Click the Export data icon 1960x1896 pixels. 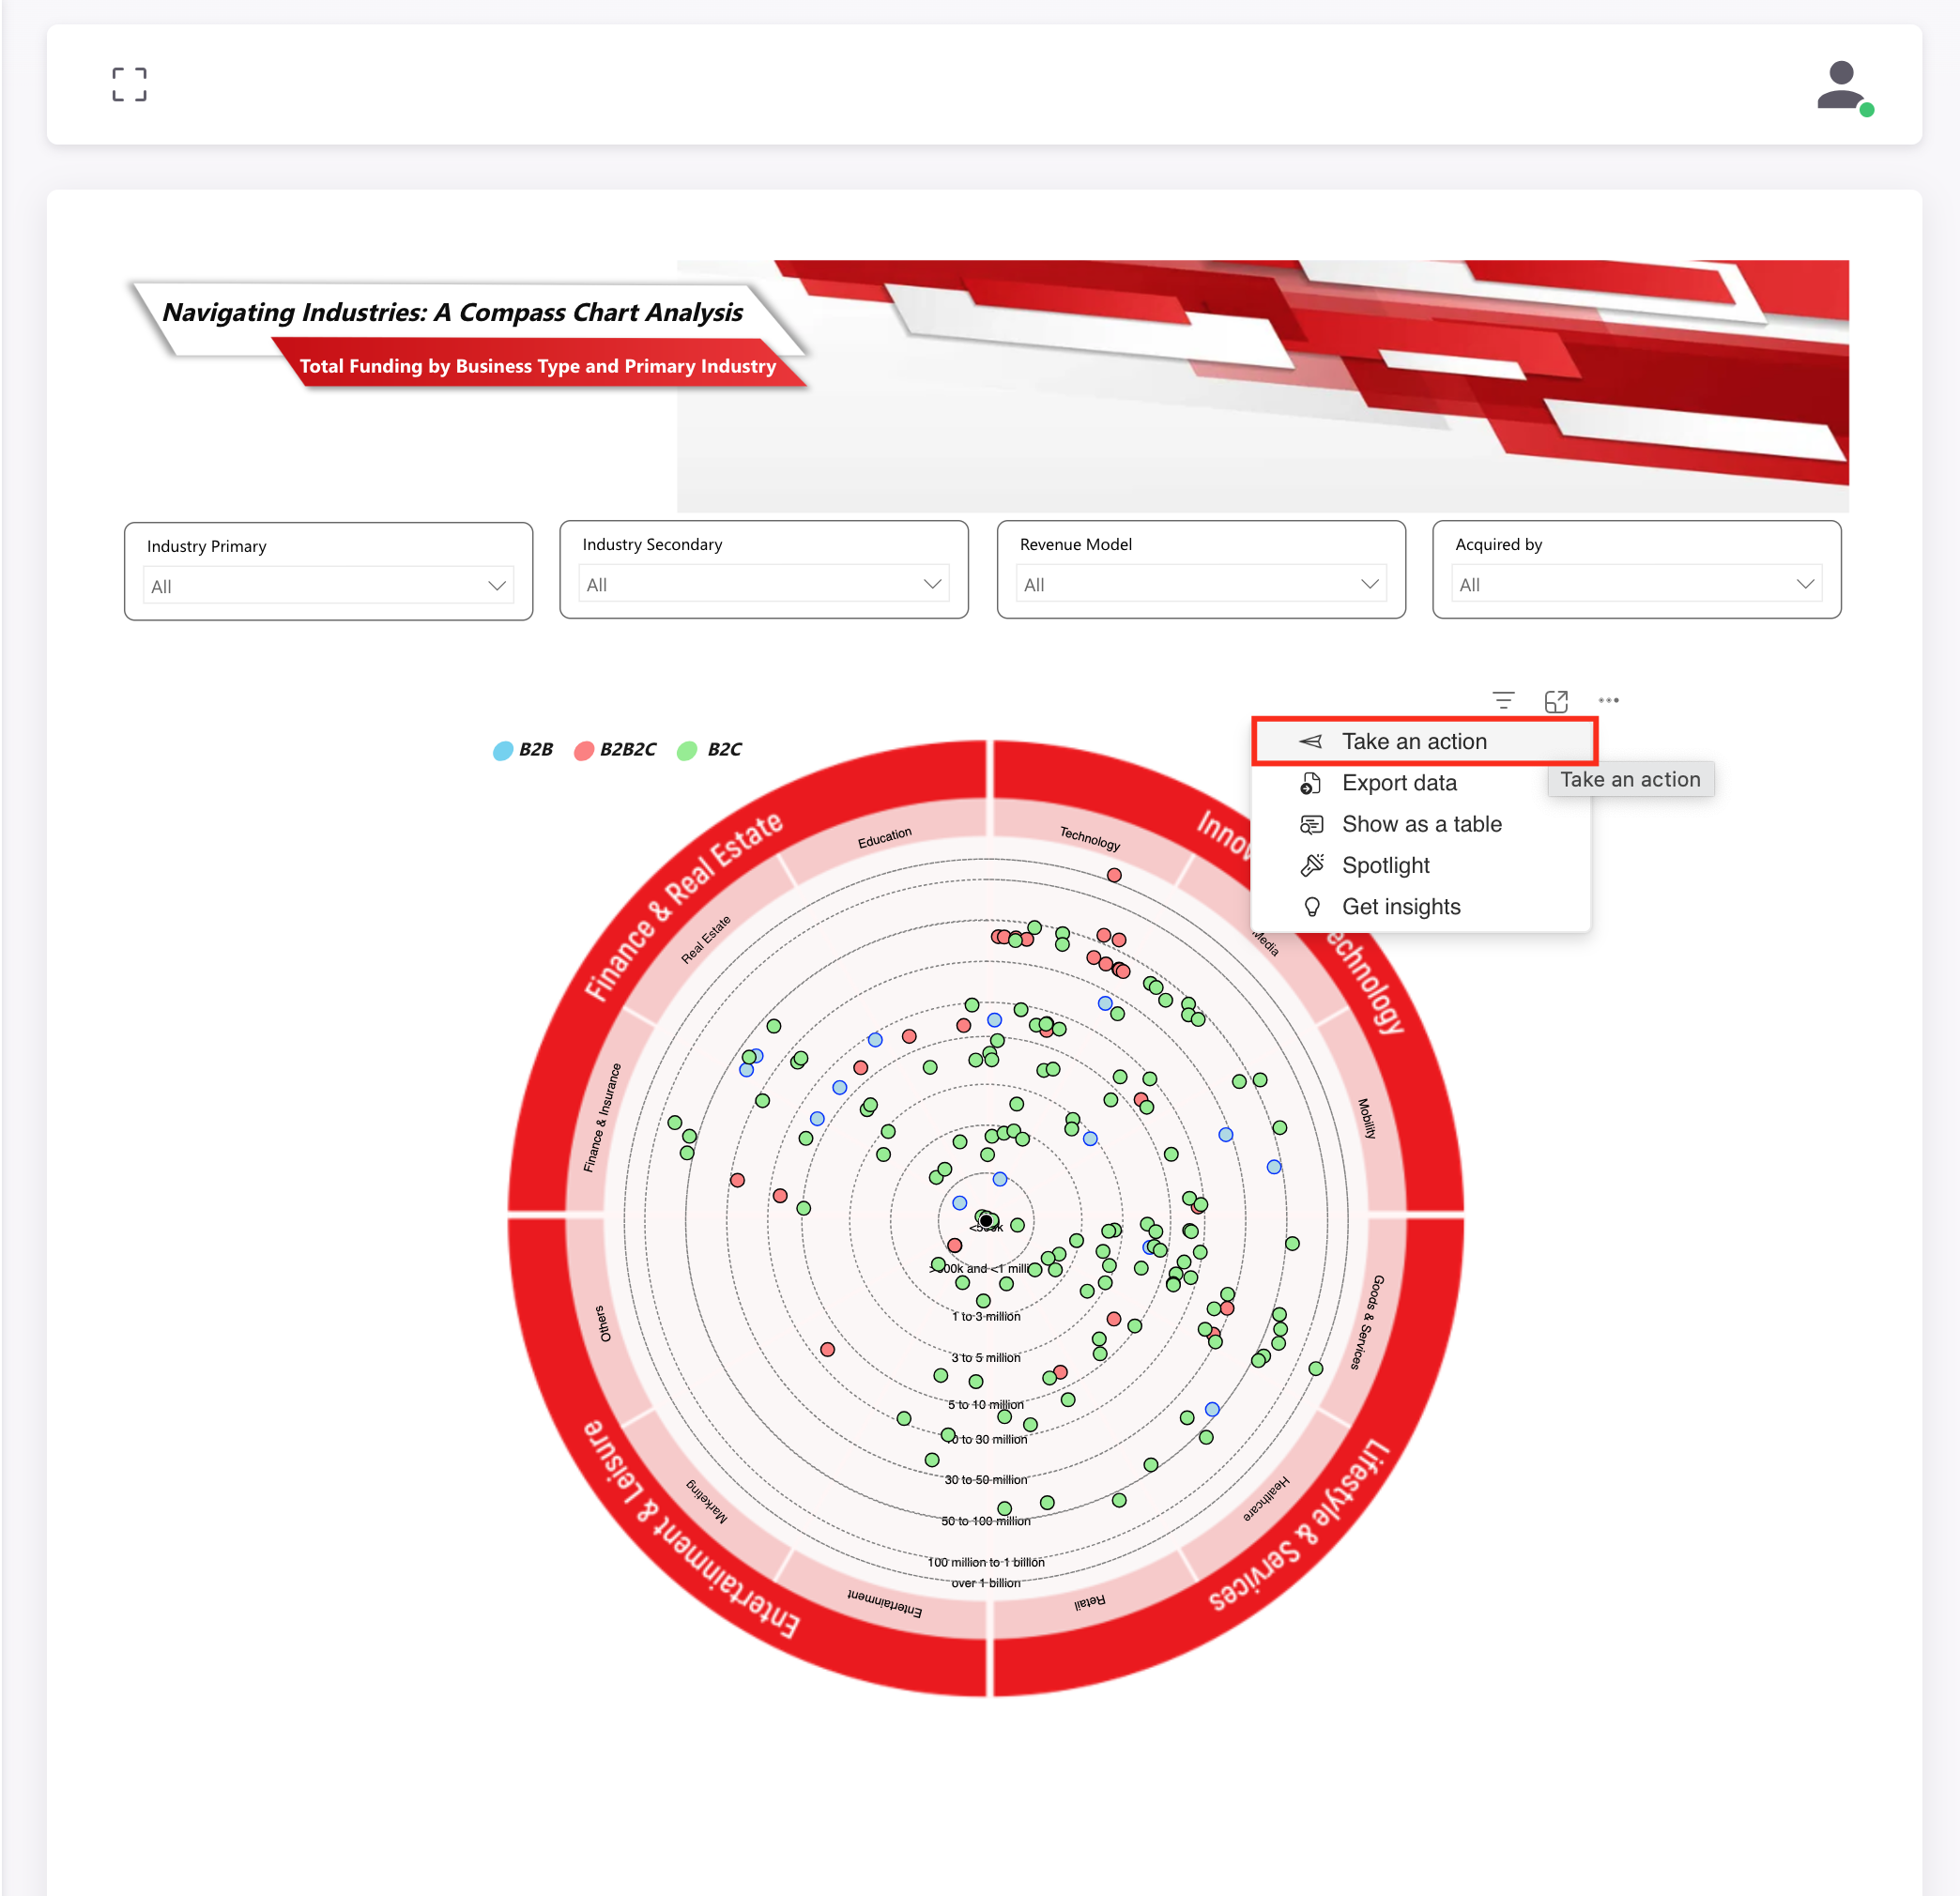click(x=1311, y=783)
